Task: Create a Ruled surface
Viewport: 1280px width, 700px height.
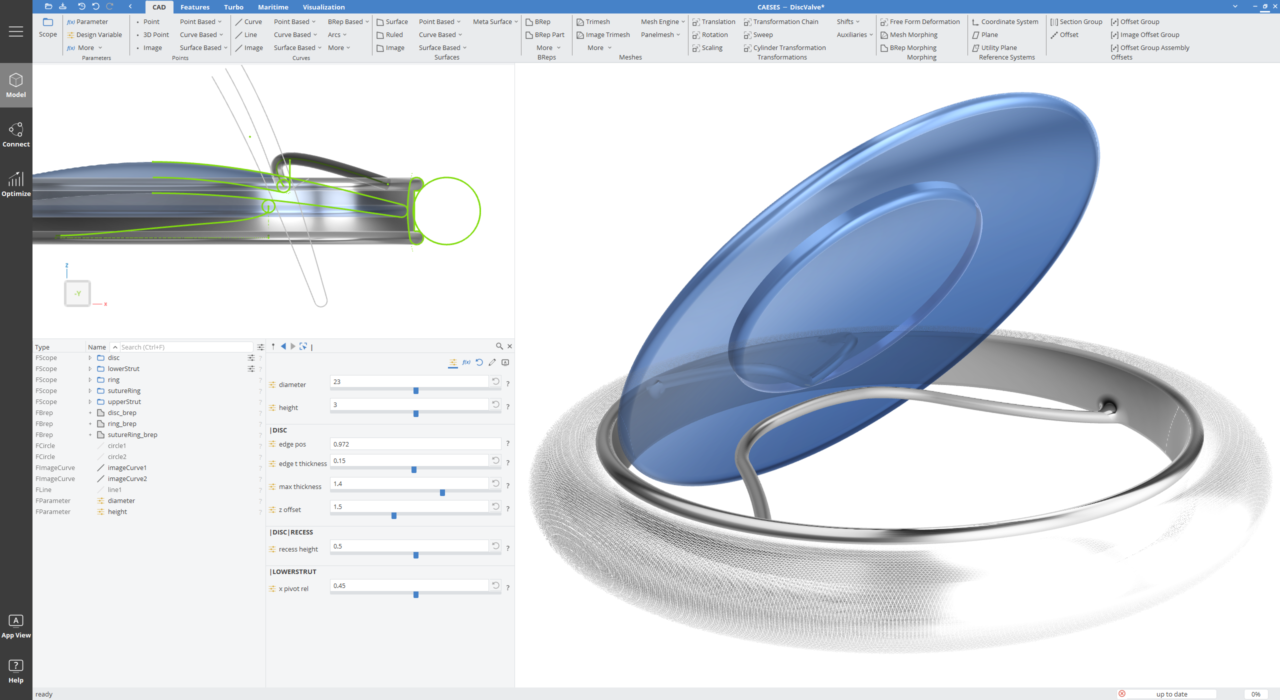Action: [391, 33]
